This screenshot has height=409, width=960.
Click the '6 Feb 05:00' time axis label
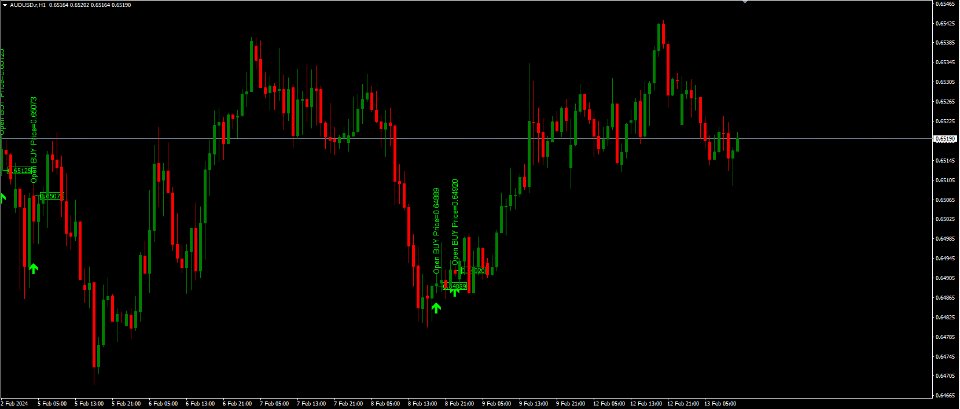point(163,403)
